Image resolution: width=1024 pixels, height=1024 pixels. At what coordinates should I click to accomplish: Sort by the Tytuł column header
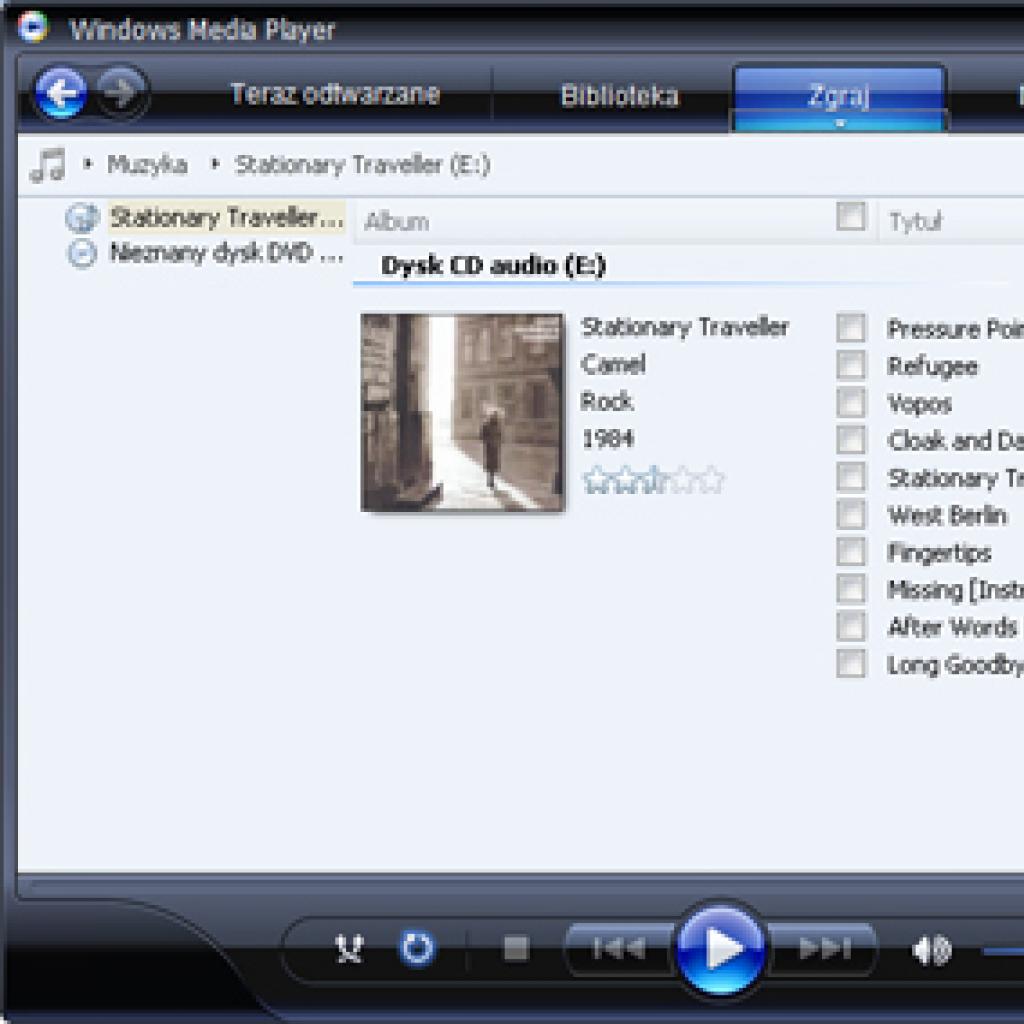coord(916,222)
